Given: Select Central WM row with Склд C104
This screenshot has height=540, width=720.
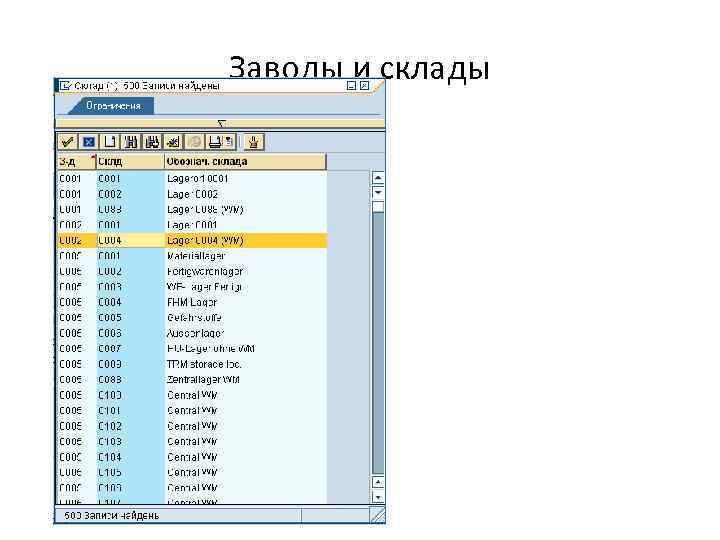Looking at the screenshot, I should coord(191,457).
